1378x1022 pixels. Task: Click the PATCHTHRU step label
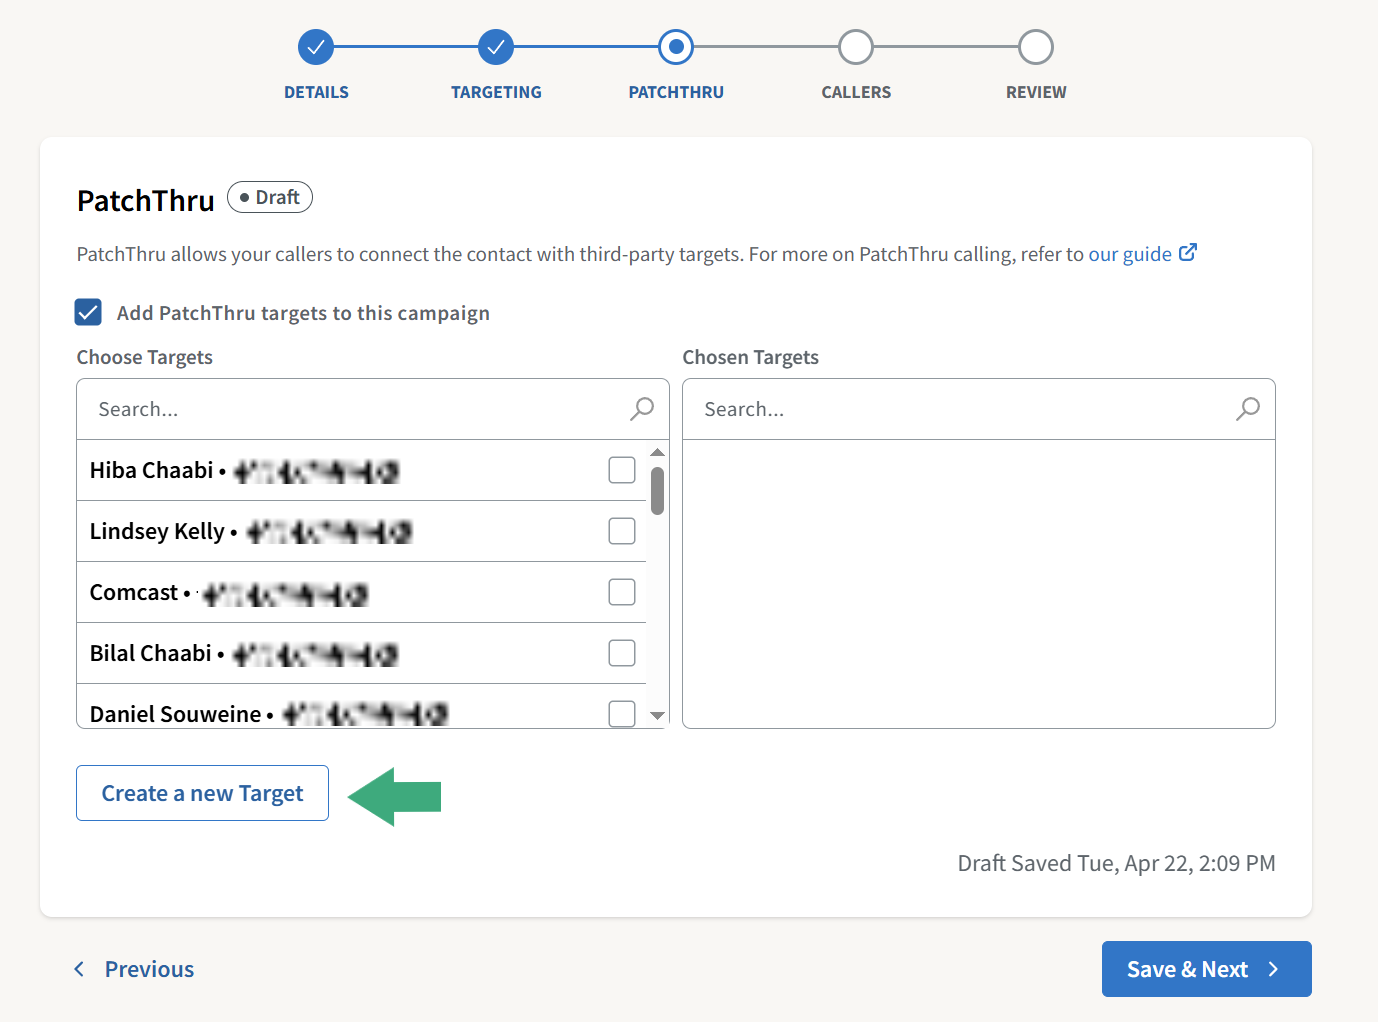(676, 92)
